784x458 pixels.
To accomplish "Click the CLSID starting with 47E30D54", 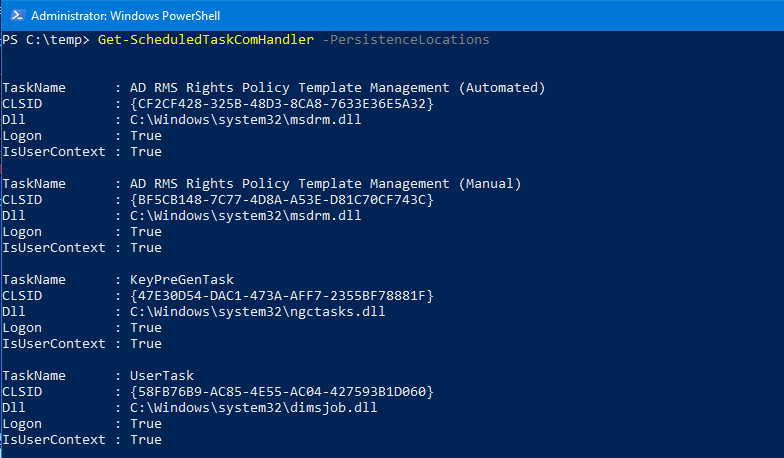I will coord(282,296).
